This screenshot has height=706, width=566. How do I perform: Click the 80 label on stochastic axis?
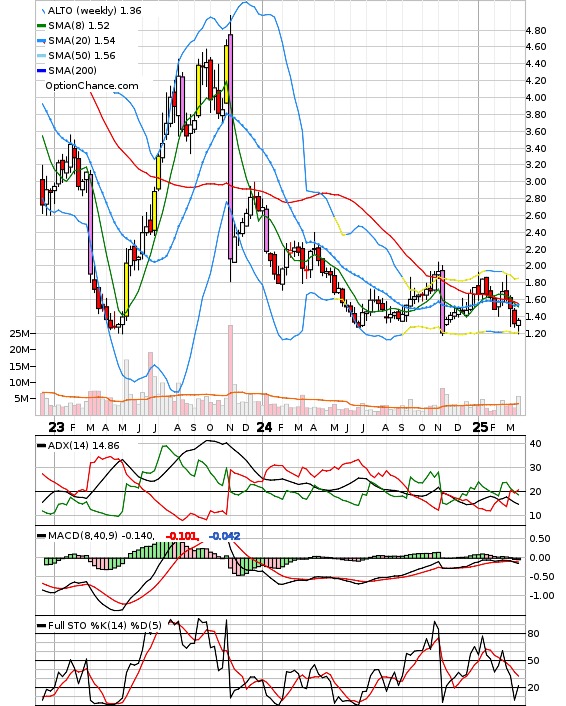tap(534, 634)
